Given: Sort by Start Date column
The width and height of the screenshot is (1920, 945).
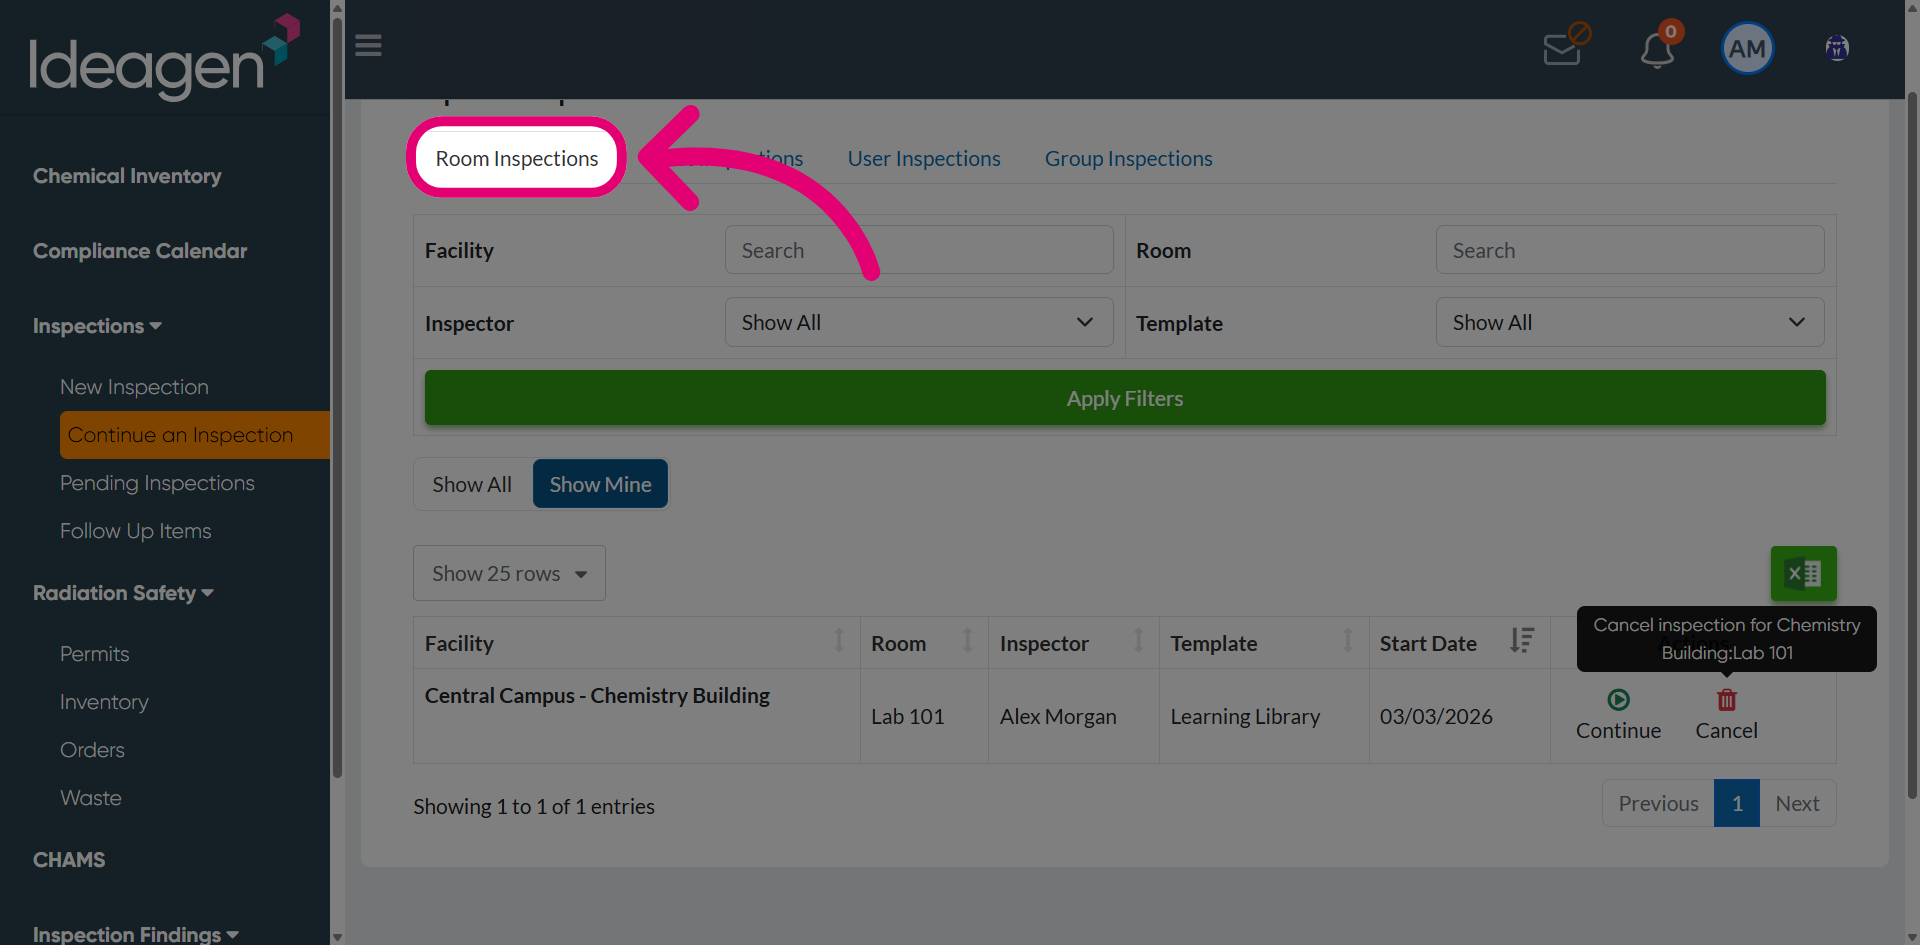Looking at the screenshot, I should coord(1458,643).
